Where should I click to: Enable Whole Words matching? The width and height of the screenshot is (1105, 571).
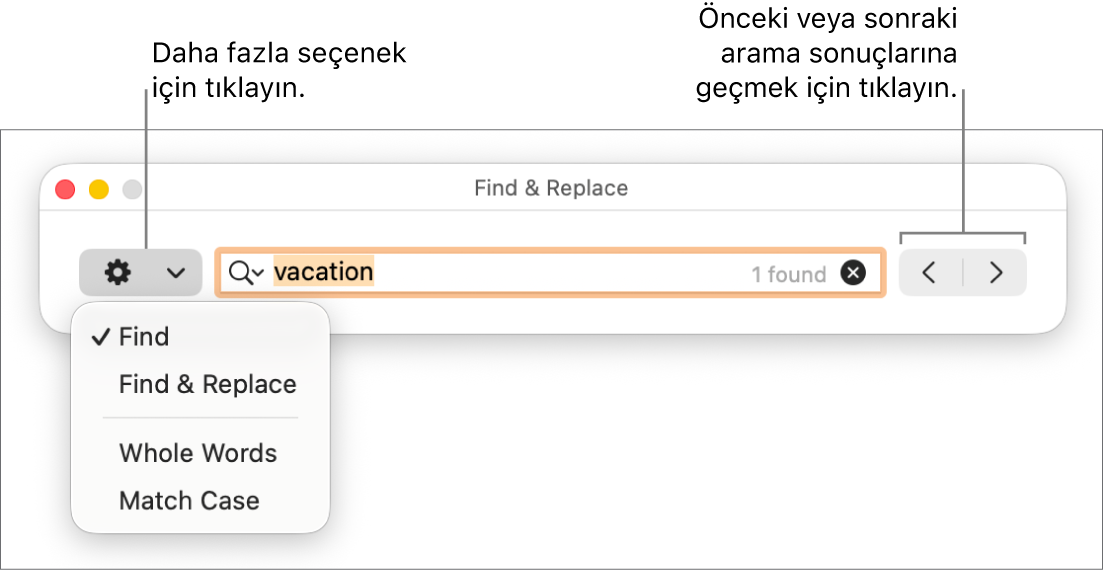click(x=198, y=453)
